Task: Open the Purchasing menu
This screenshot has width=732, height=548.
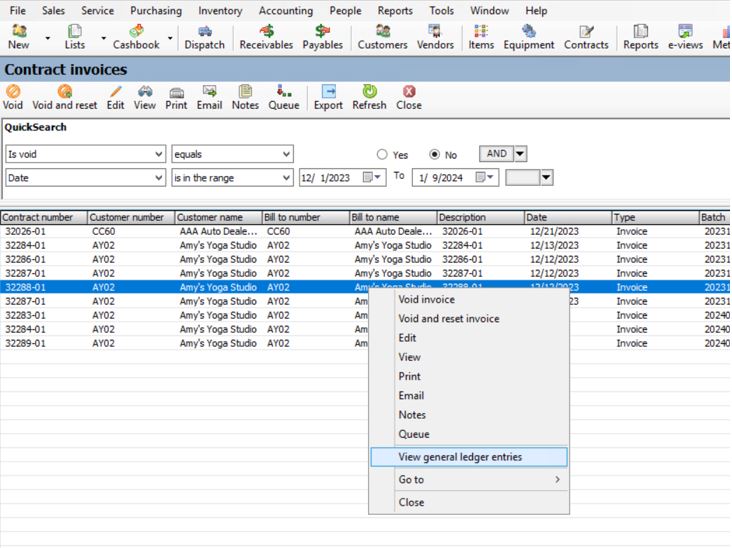Action: tap(156, 10)
